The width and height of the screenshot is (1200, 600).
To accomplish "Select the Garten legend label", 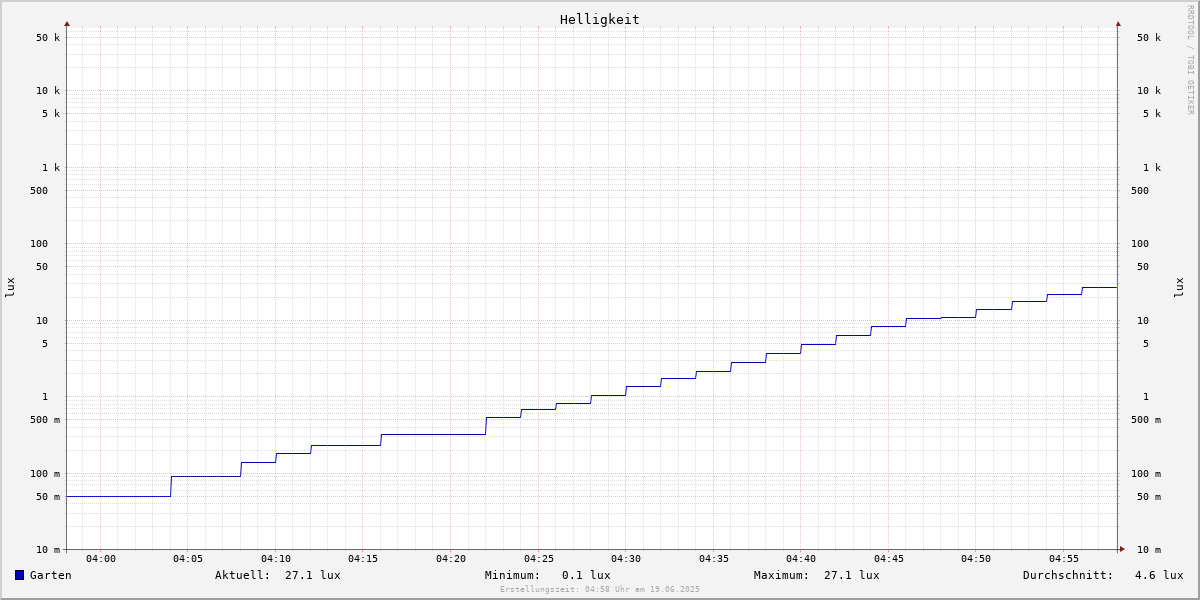I will (50, 575).
